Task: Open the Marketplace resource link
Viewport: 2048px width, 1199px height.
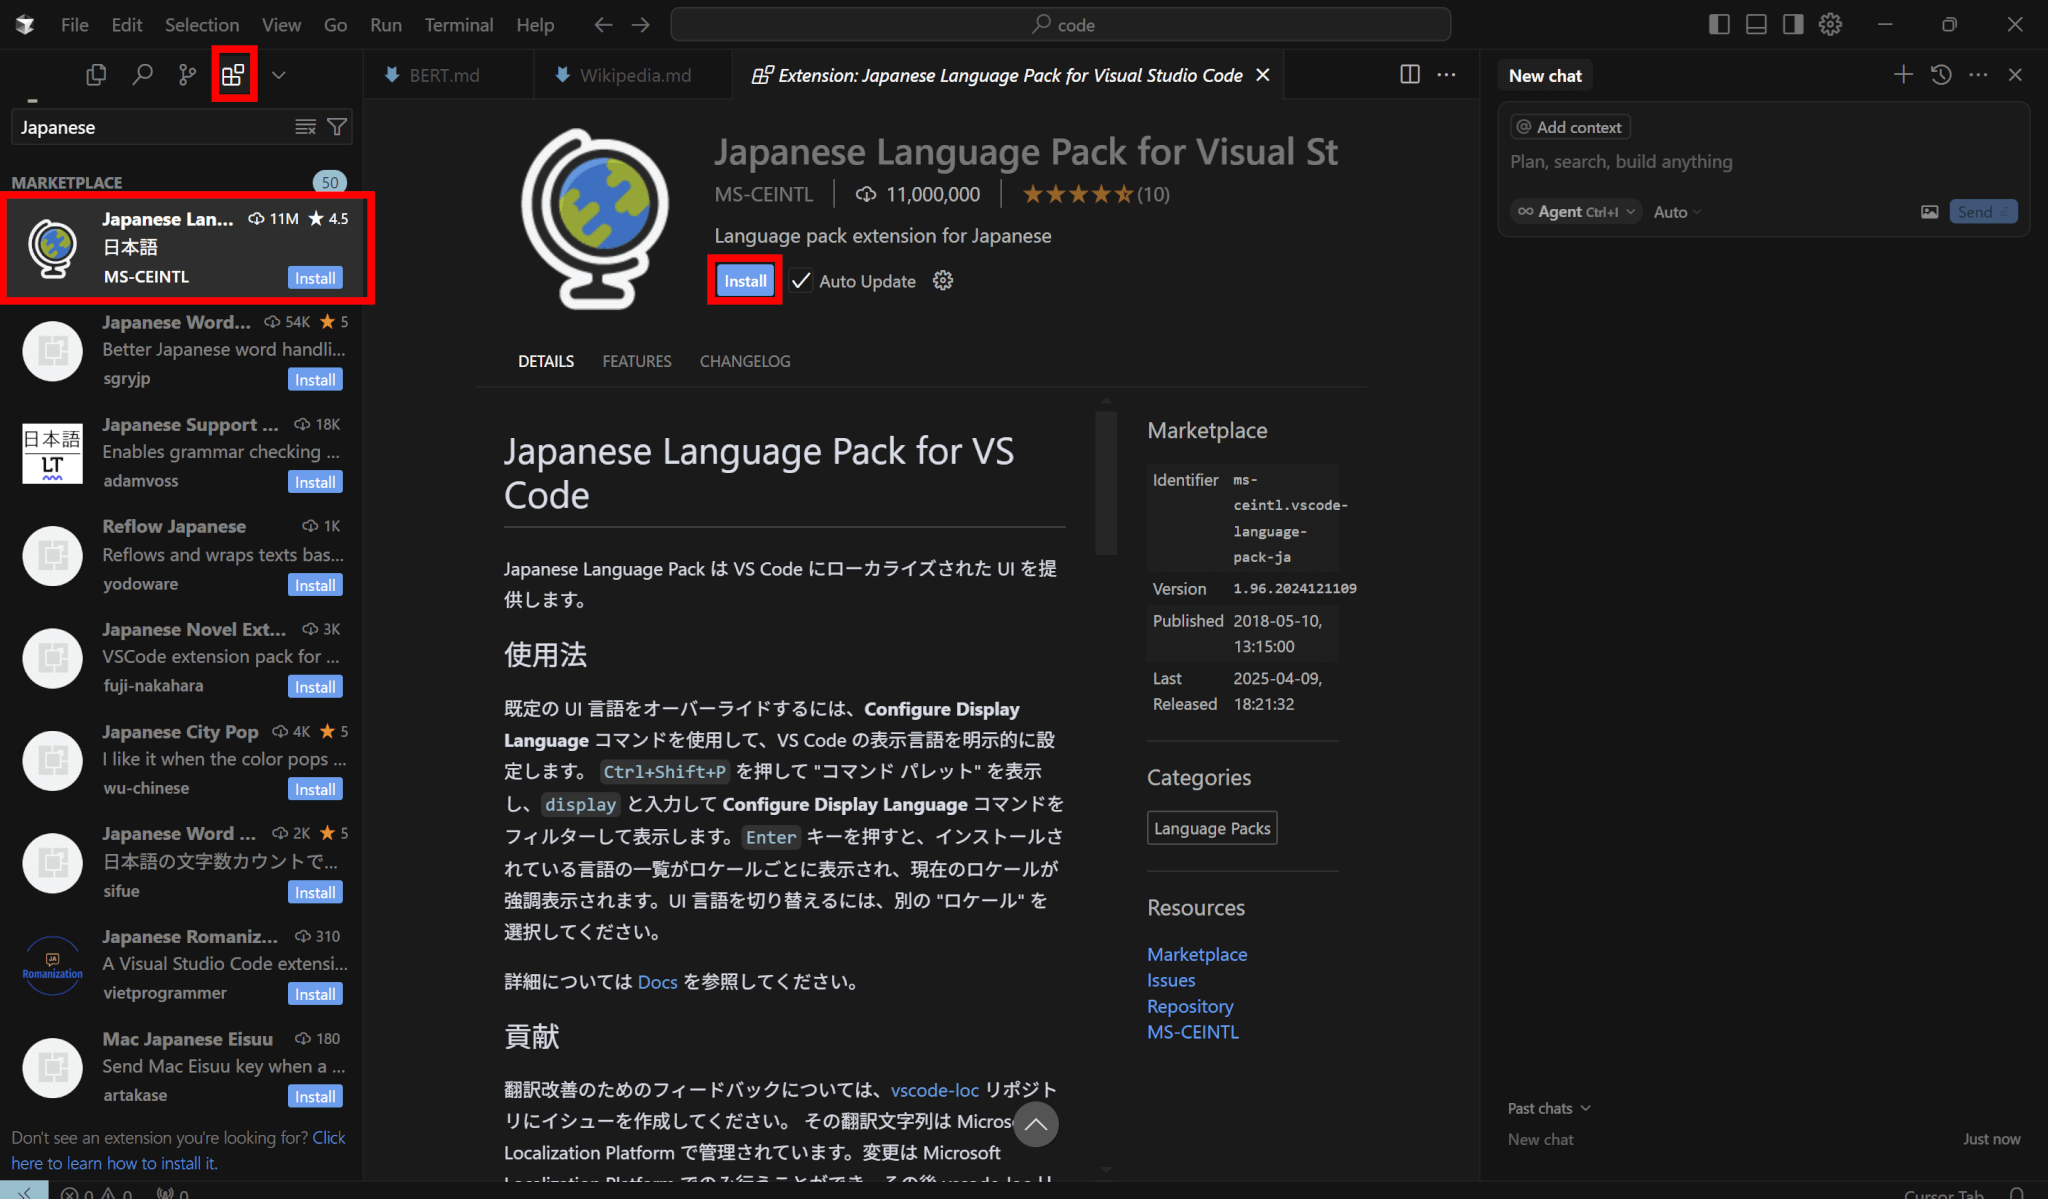Action: click(1197, 954)
